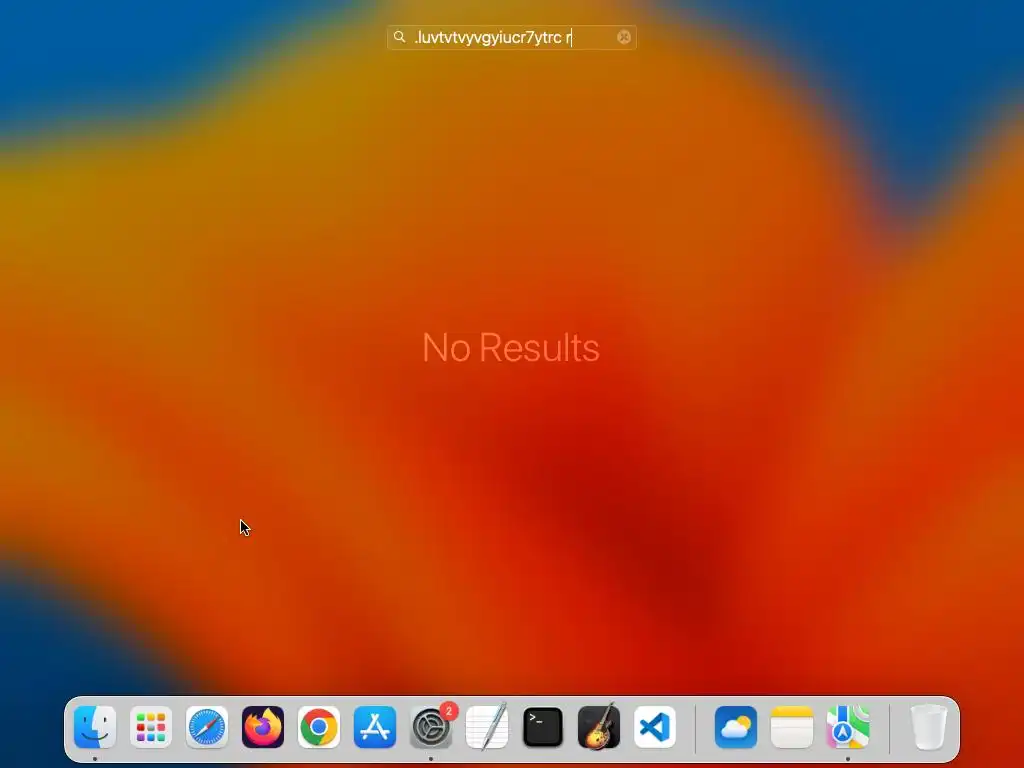
Task: Open the Trash in the Dock
Action: click(x=928, y=727)
